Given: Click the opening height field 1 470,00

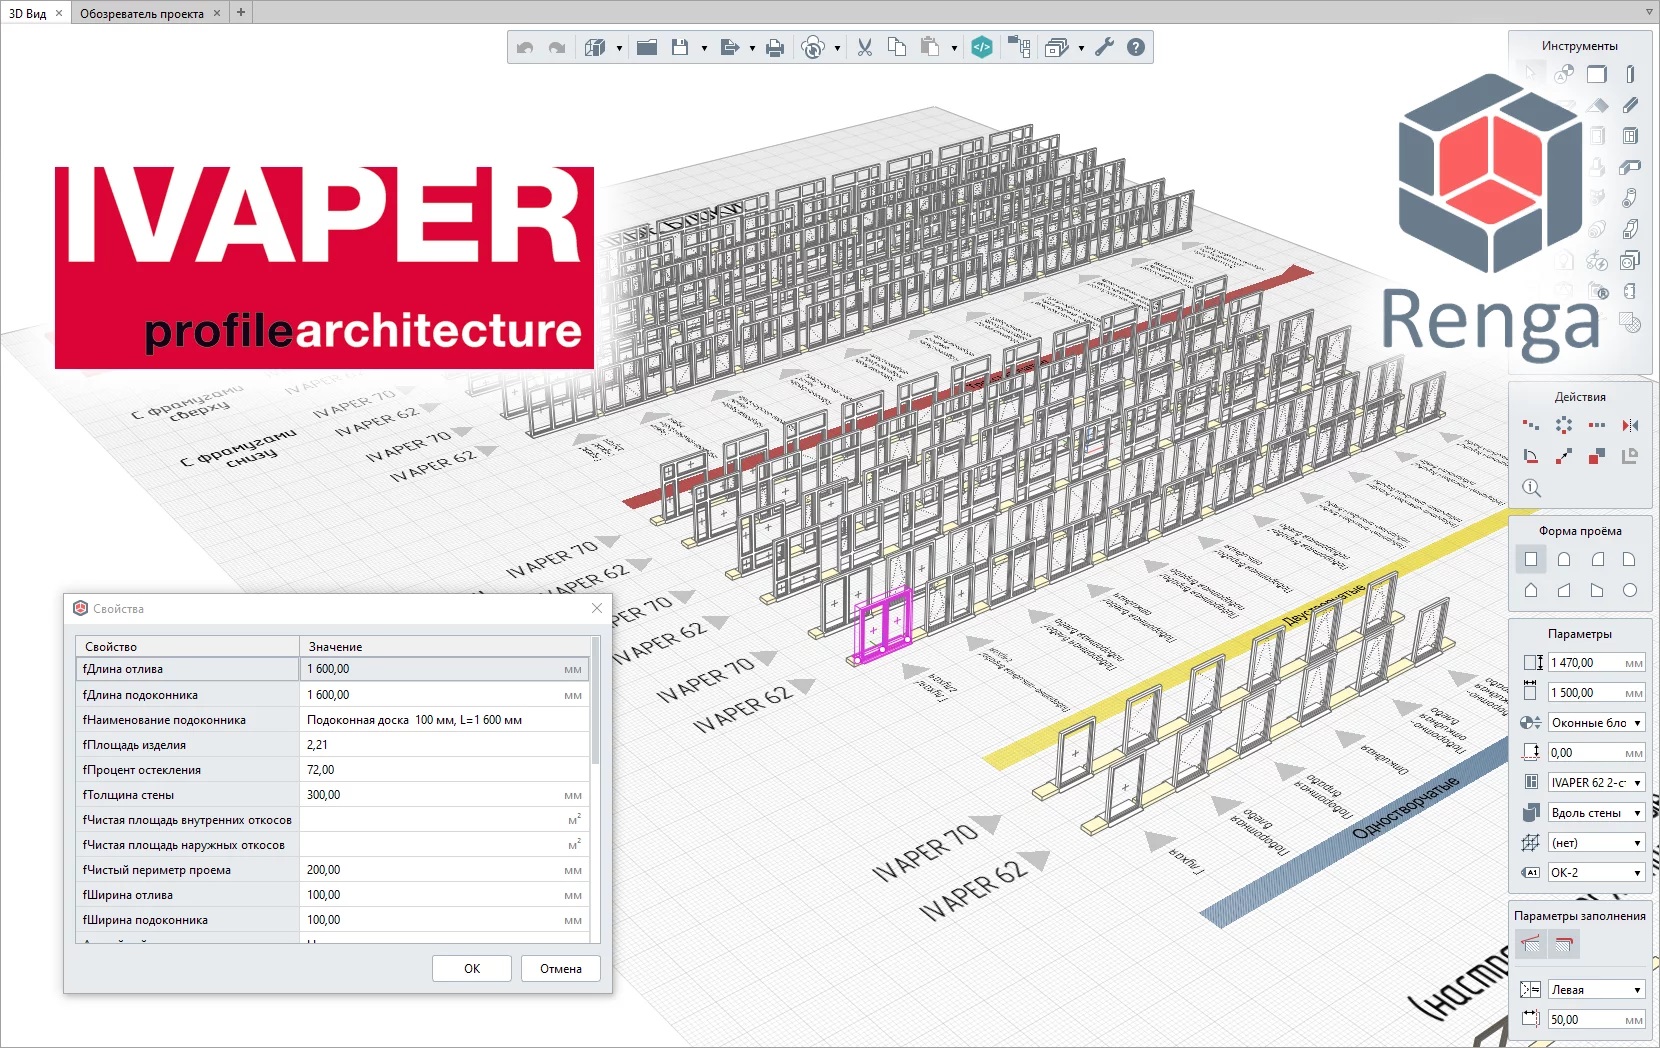Looking at the screenshot, I should [1596, 662].
